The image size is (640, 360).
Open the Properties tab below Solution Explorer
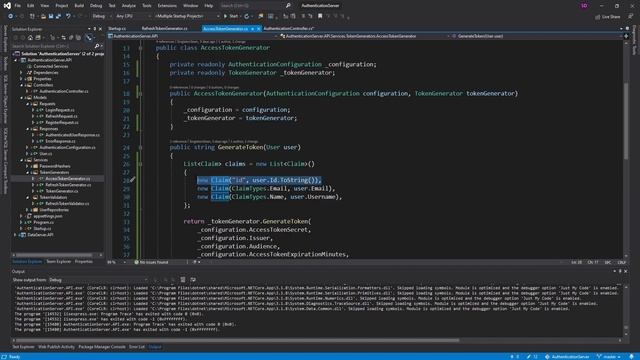coord(84,262)
